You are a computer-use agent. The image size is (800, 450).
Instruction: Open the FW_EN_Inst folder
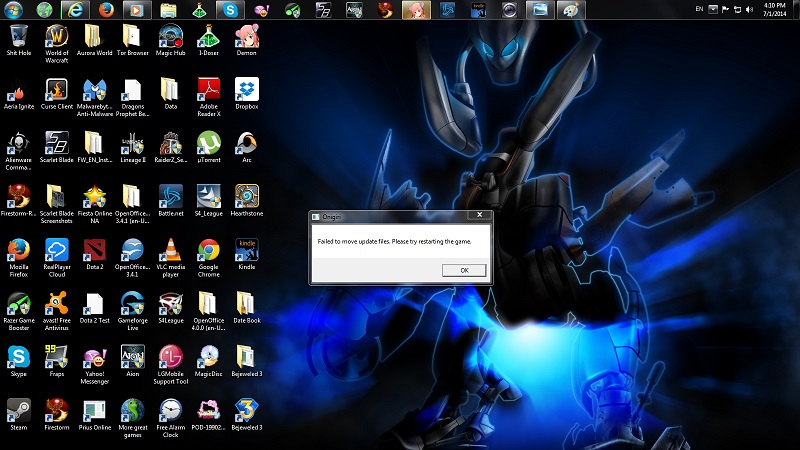tap(94, 147)
